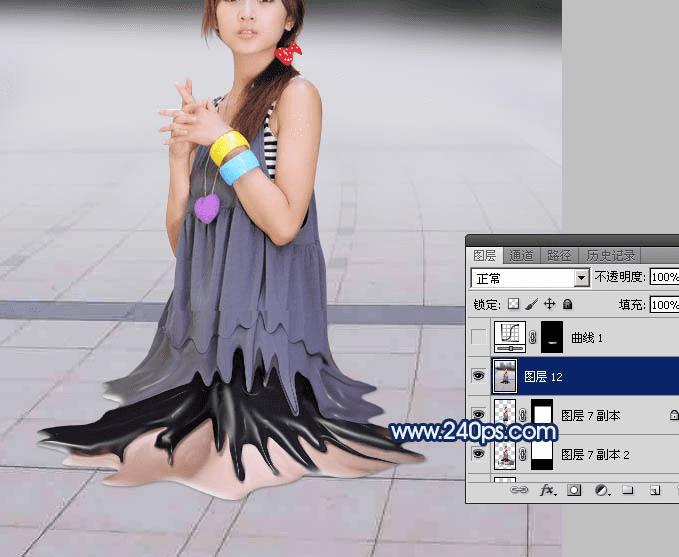The image size is (679, 557).
Task: Click the link layers chain icon
Action: 519,490
